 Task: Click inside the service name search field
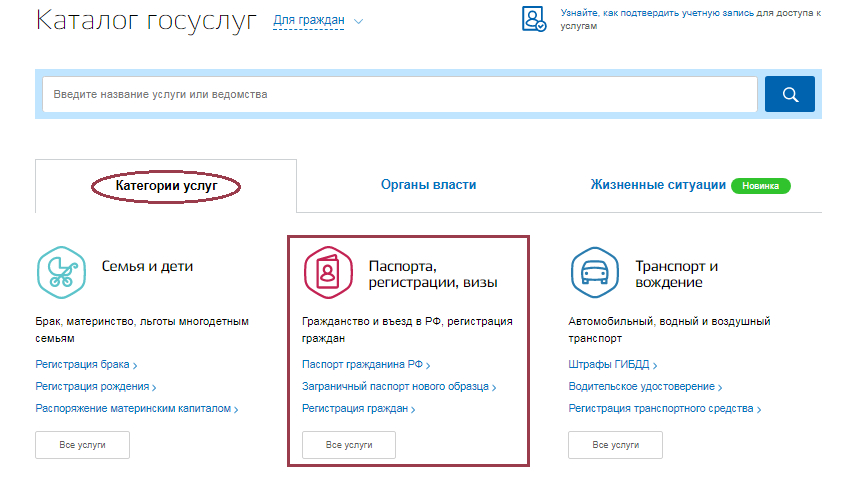[x=399, y=95]
